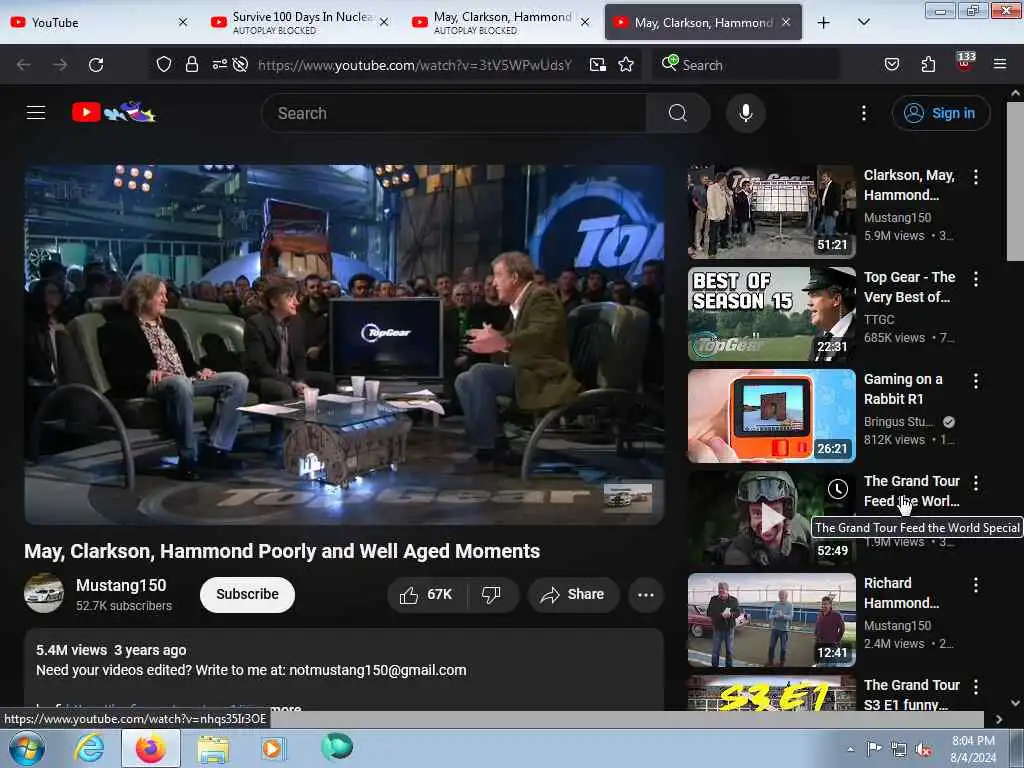Image resolution: width=1024 pixels, height=768 pixels.
Task: Launch Internet Explorer from taskbar
Action: (89, 748)
